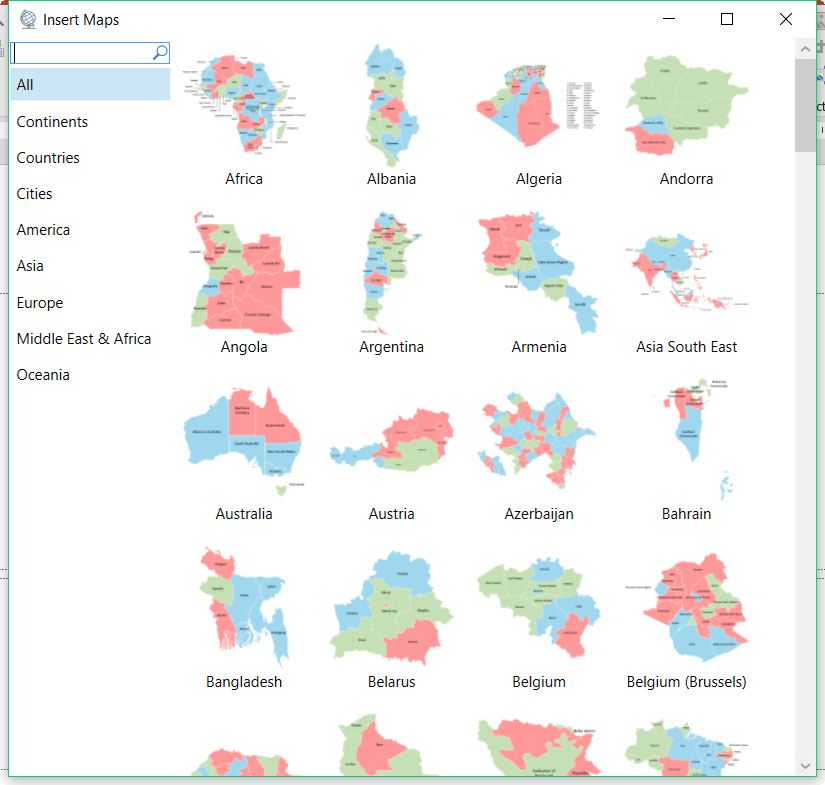The height and width of the screenshot is (785, 825).
Task: Select the Algeria map thumbnail
Action: 538,105
